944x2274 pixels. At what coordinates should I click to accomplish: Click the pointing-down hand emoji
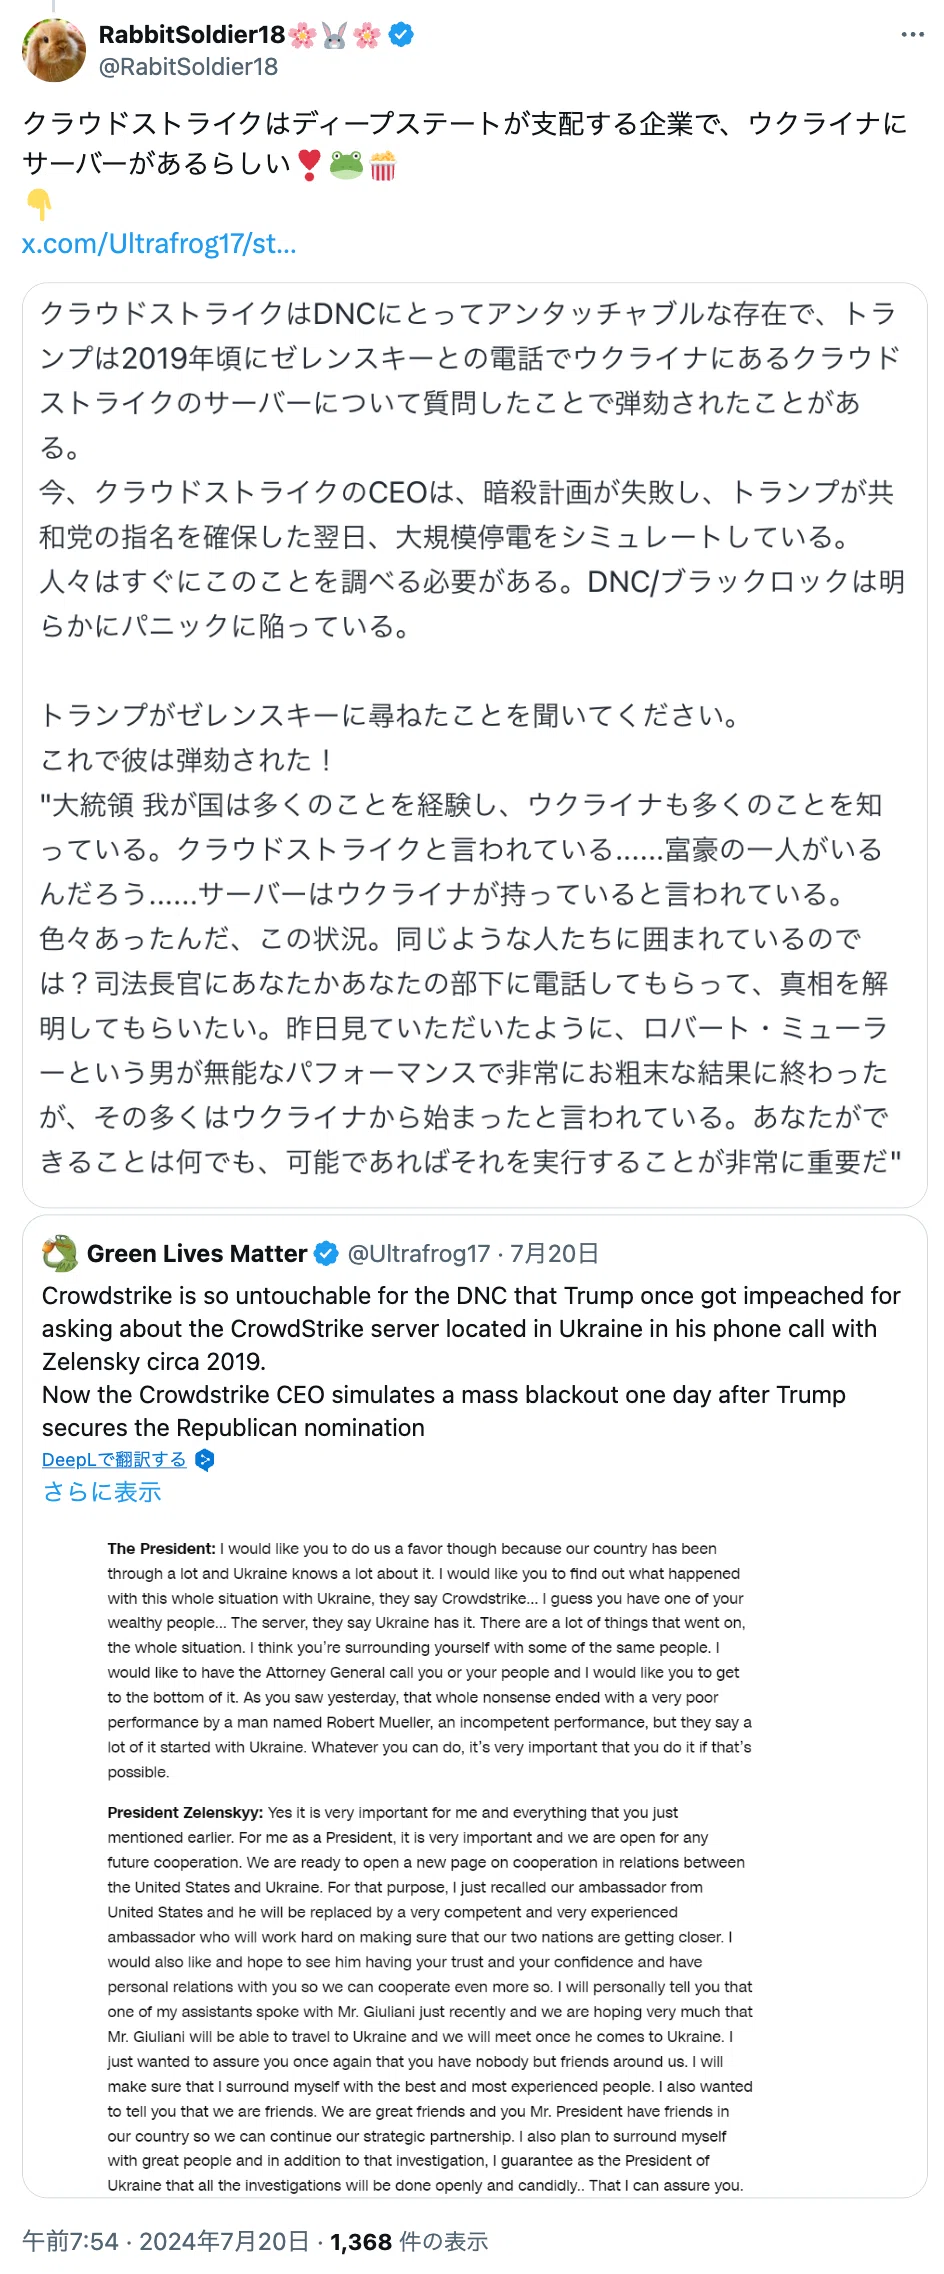[x=39, y=204]
